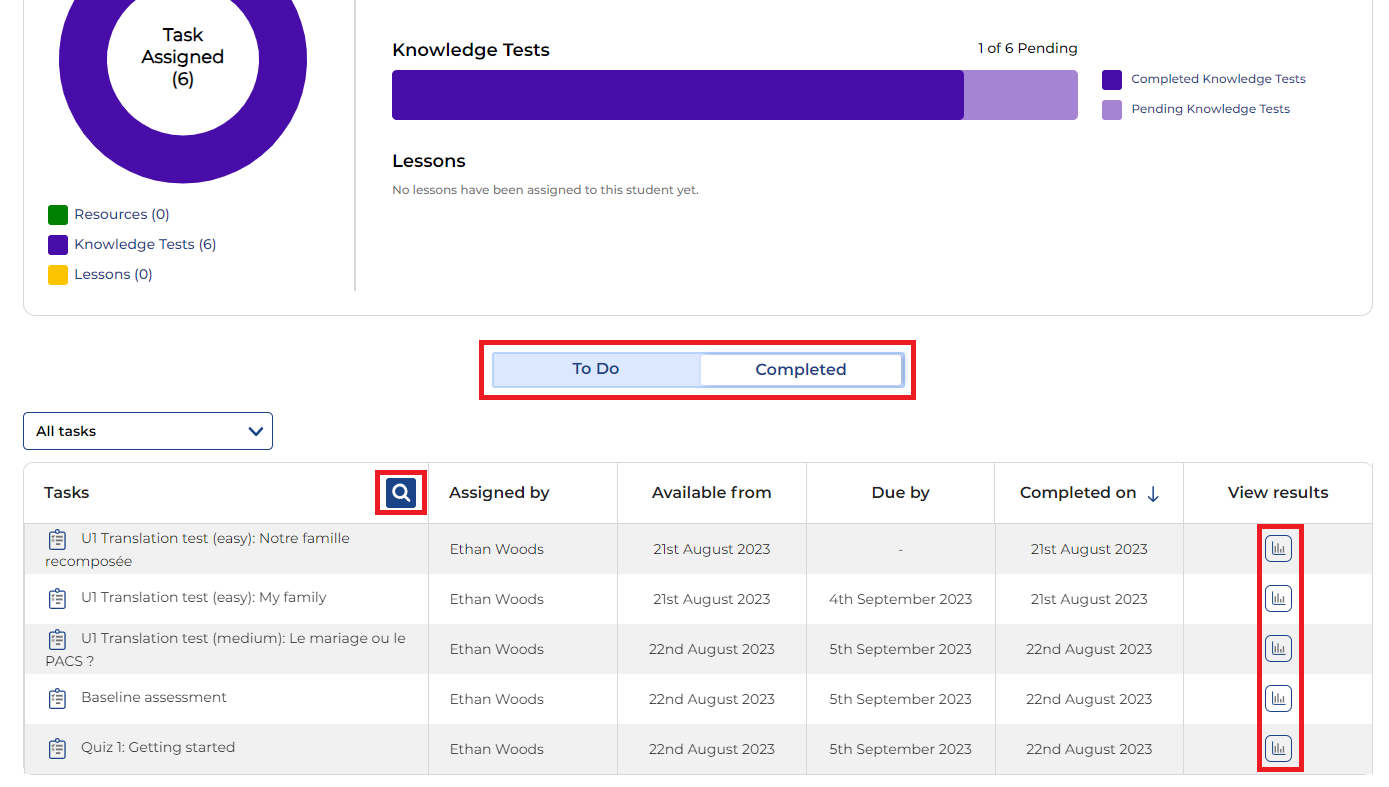This screenshot has height=787, width=1389.
Task: View results chart for Baseline assessment
Action: (x=1278, y=699)
